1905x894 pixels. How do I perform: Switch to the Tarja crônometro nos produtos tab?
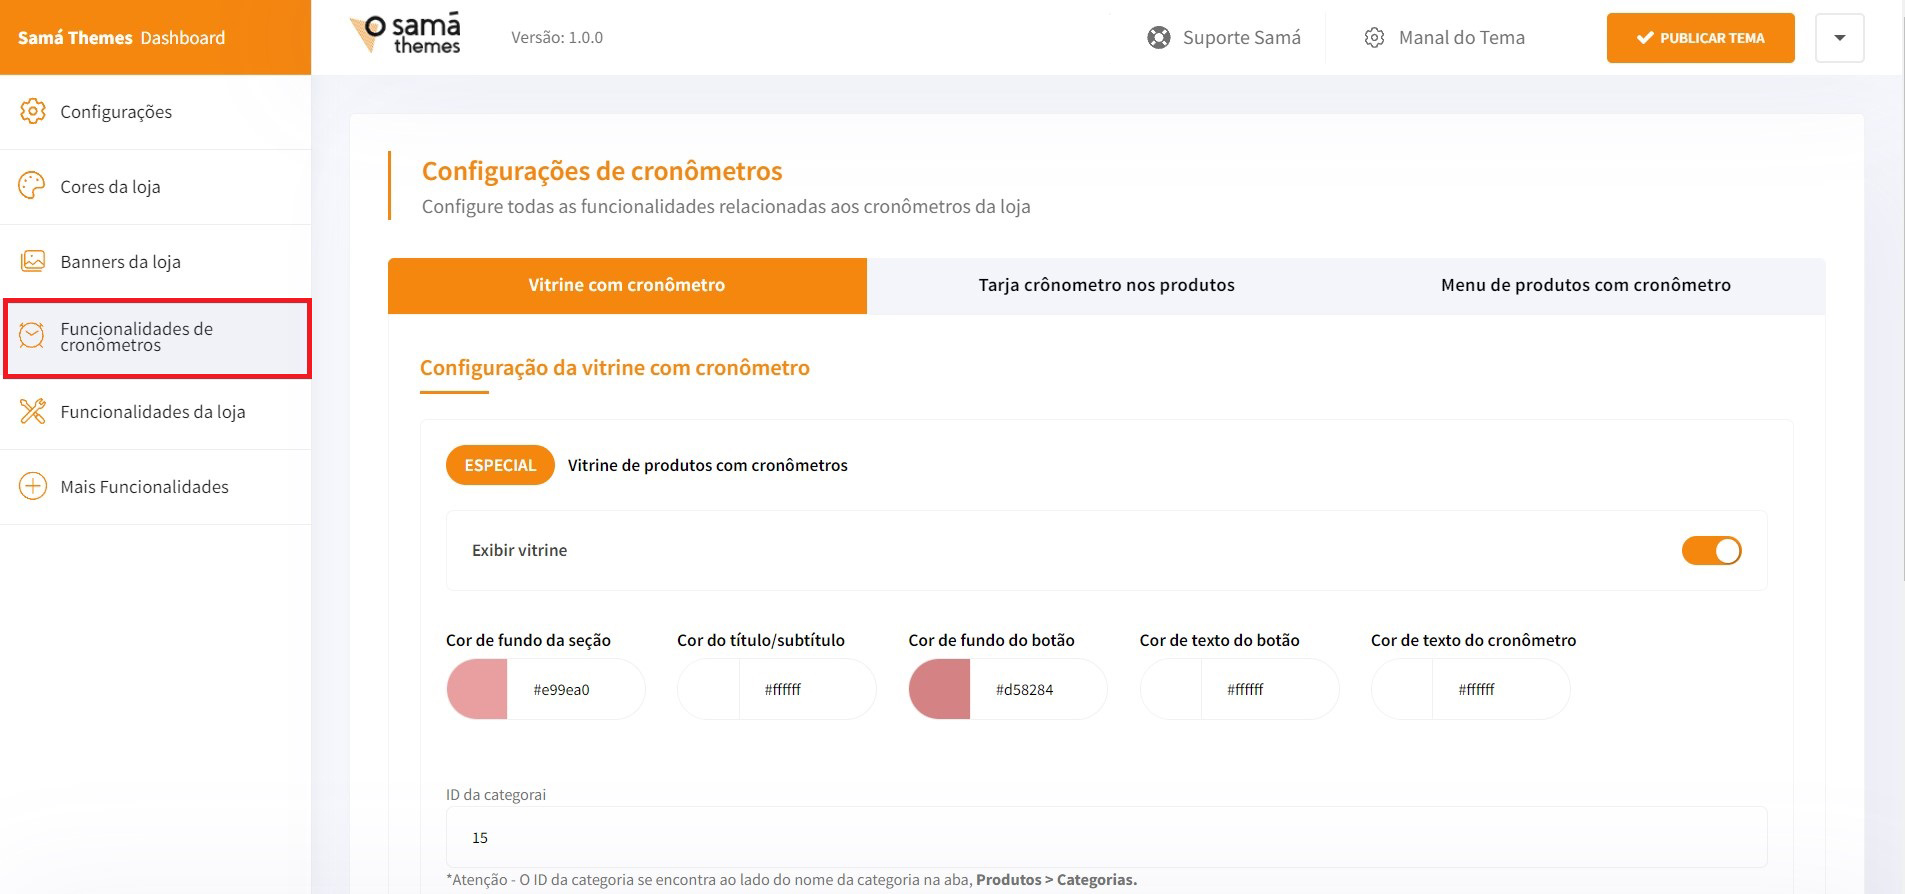(x=1106, y=284)
